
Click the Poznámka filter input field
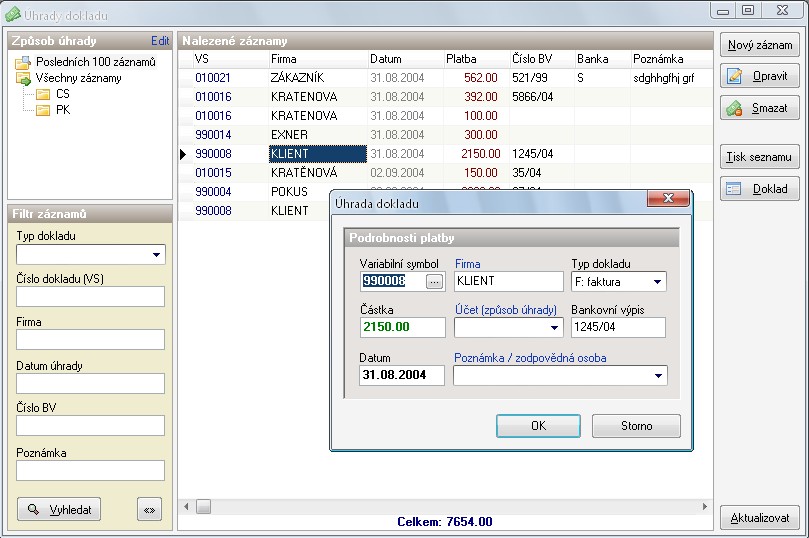point(90,471)
